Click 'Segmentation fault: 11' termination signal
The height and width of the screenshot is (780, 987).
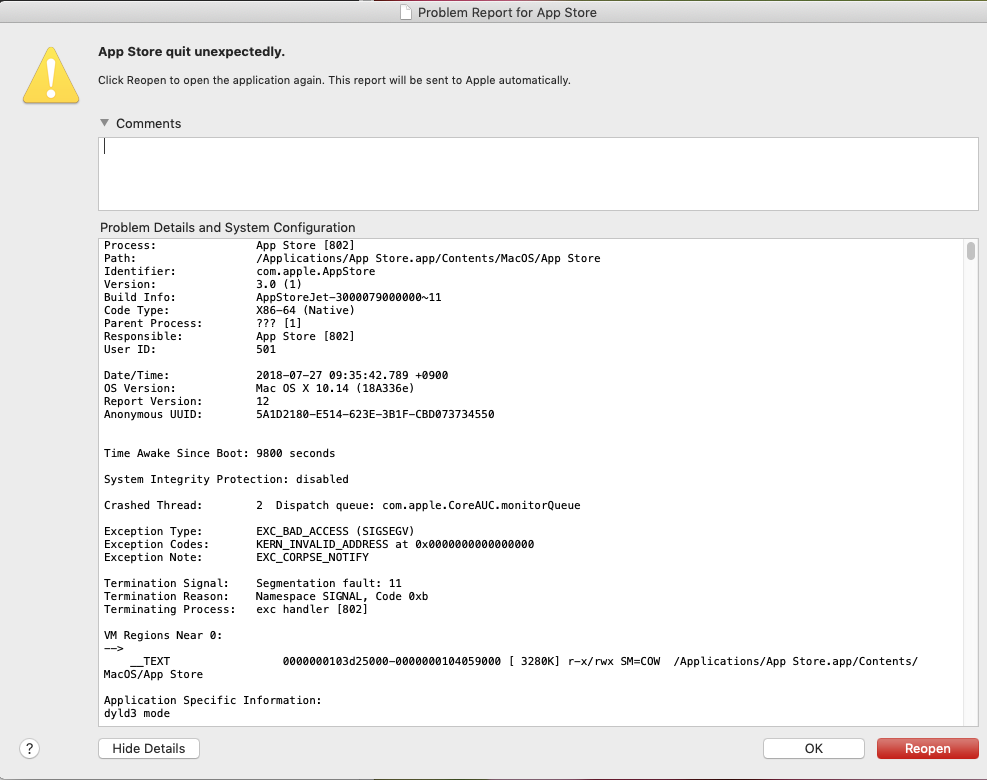pyautogui.click(x=329, y=584)
